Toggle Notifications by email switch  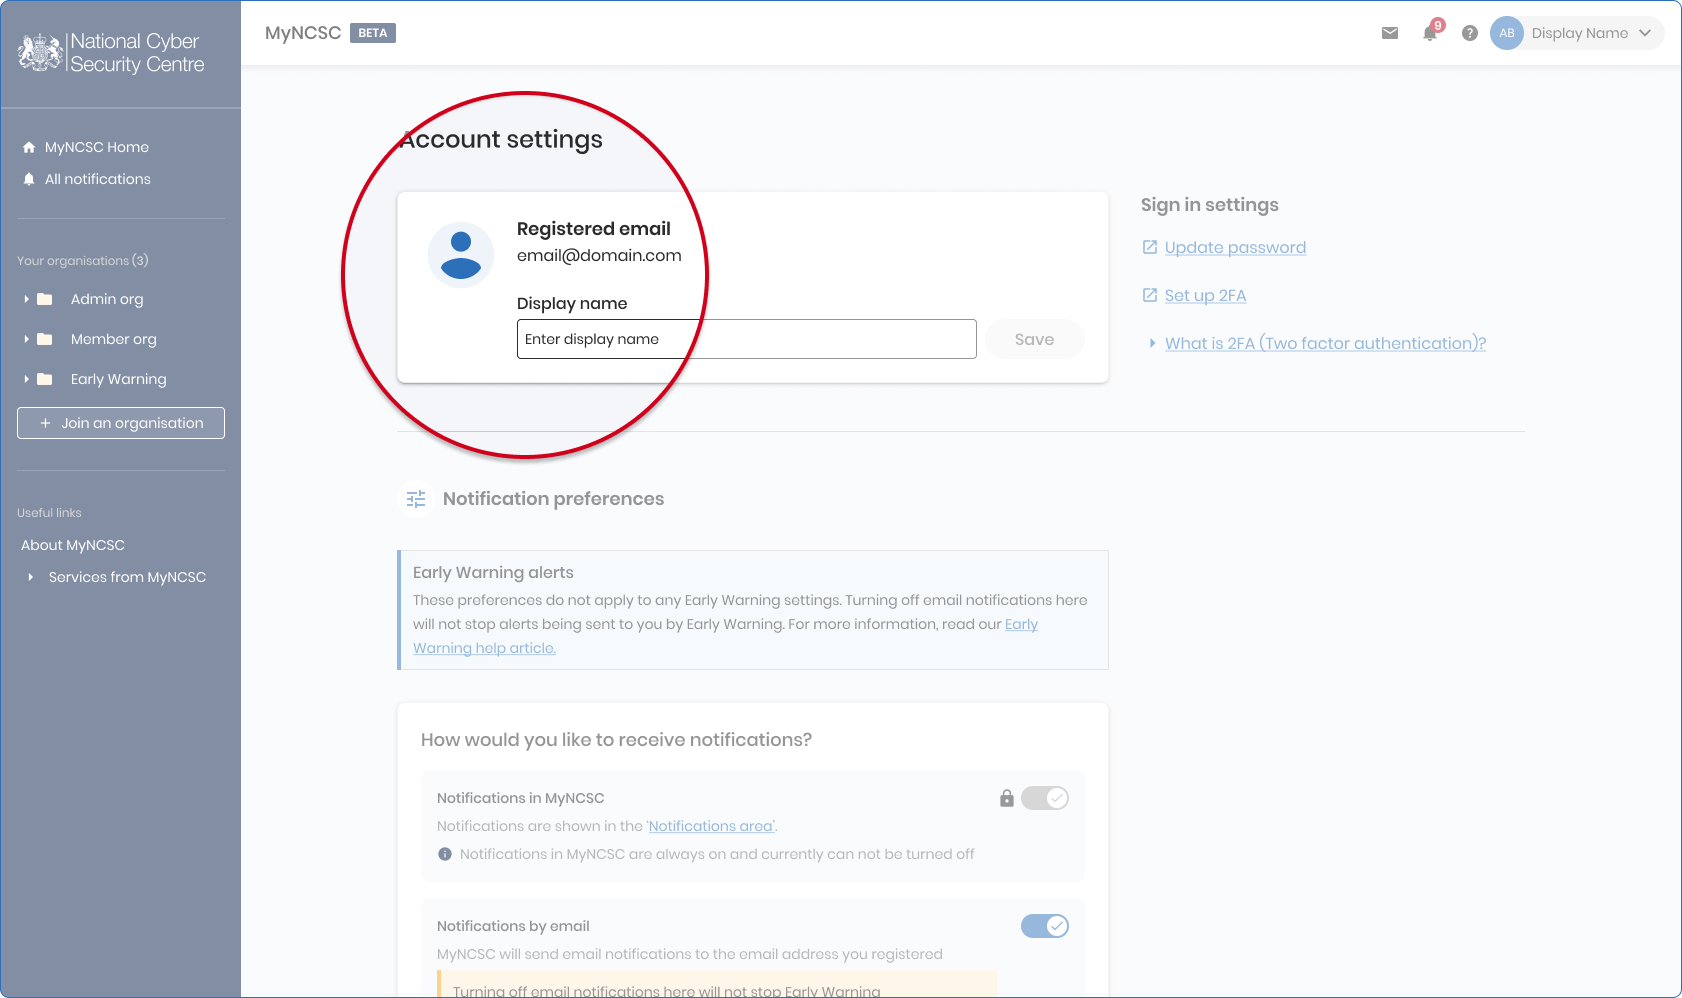1045,926
